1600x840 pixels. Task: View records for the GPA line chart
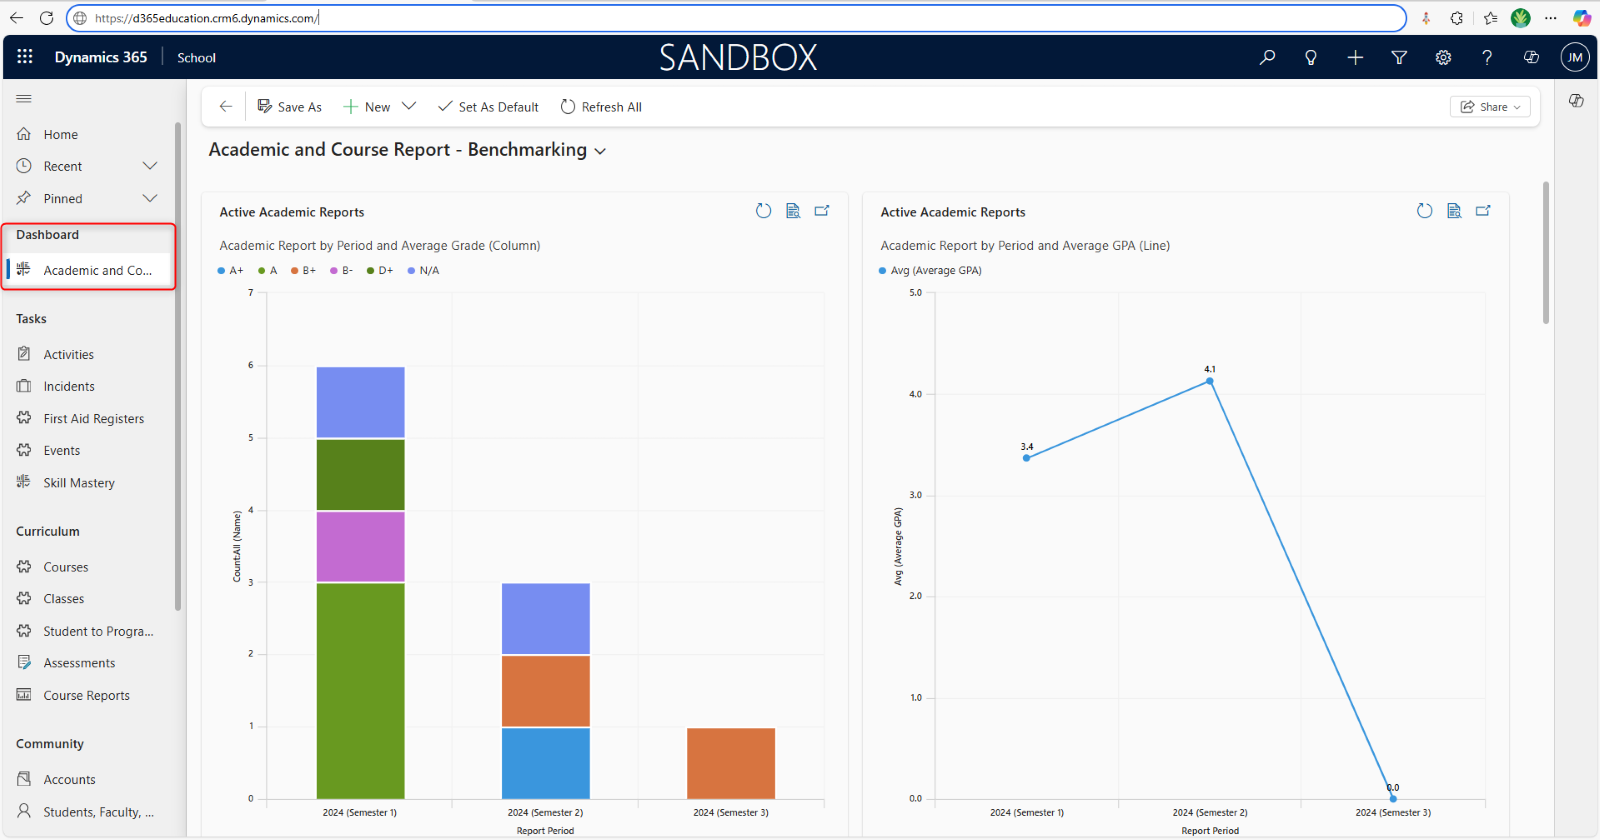click(1454, 211)
